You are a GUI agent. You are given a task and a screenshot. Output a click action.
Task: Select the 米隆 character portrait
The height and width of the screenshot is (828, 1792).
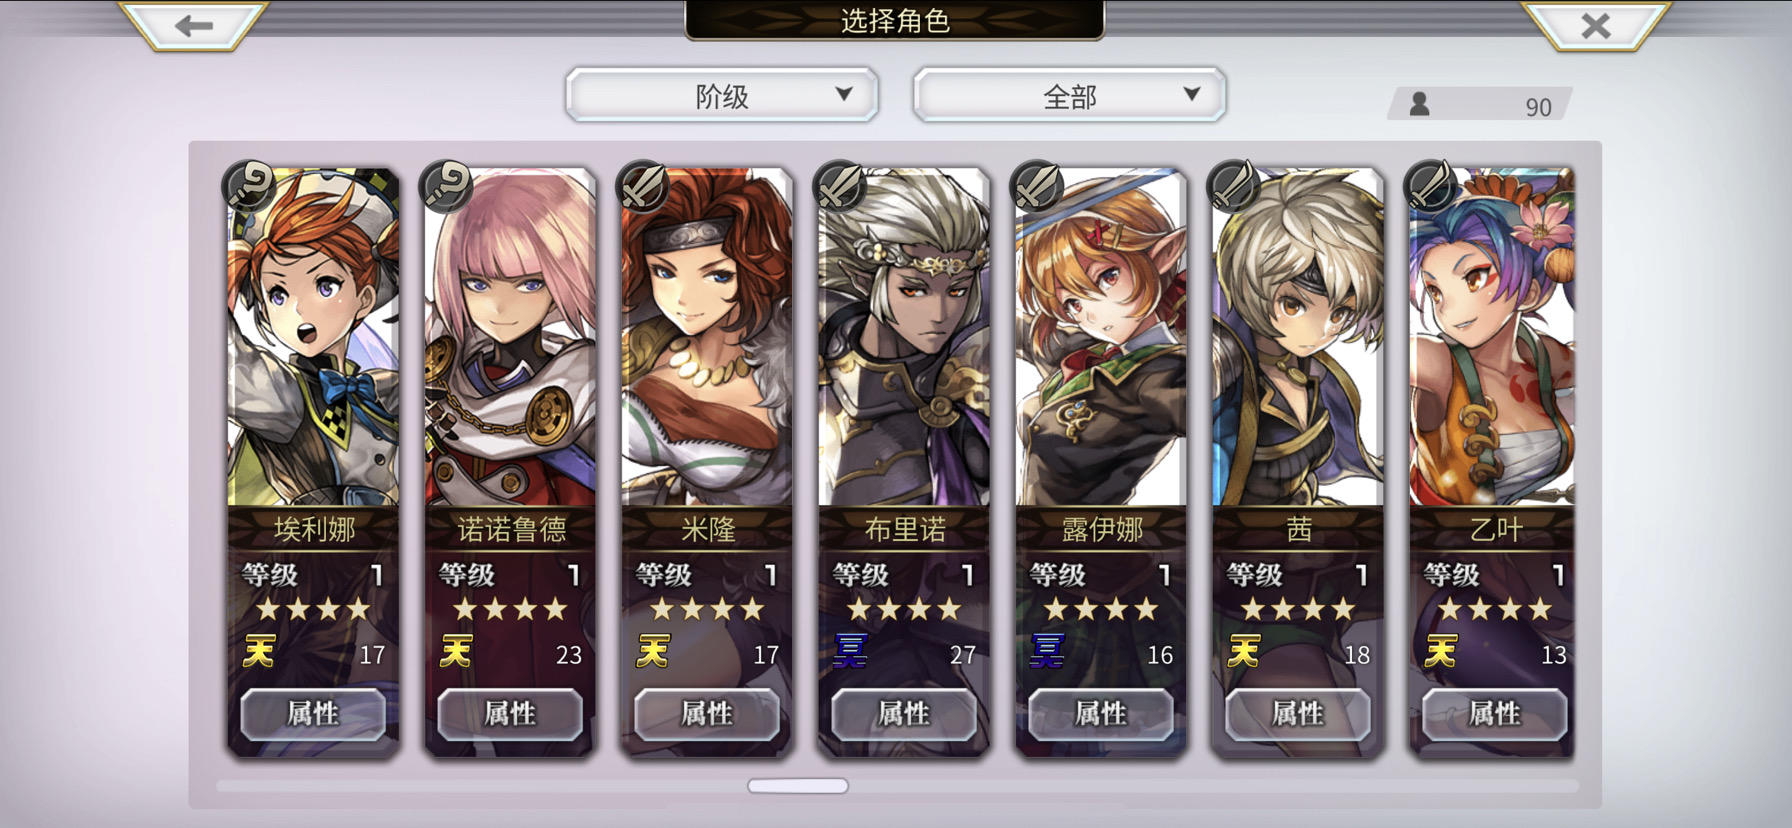coord(707,338)
